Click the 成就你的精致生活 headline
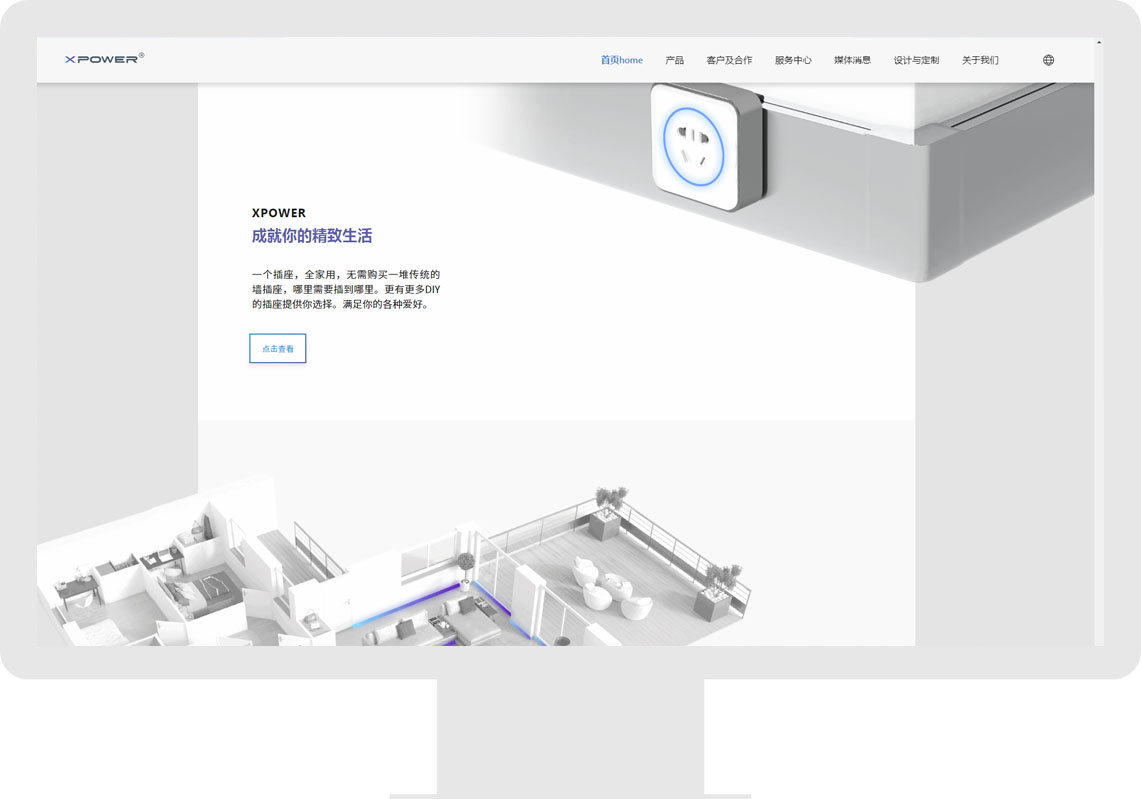 (x=312, y=236)
